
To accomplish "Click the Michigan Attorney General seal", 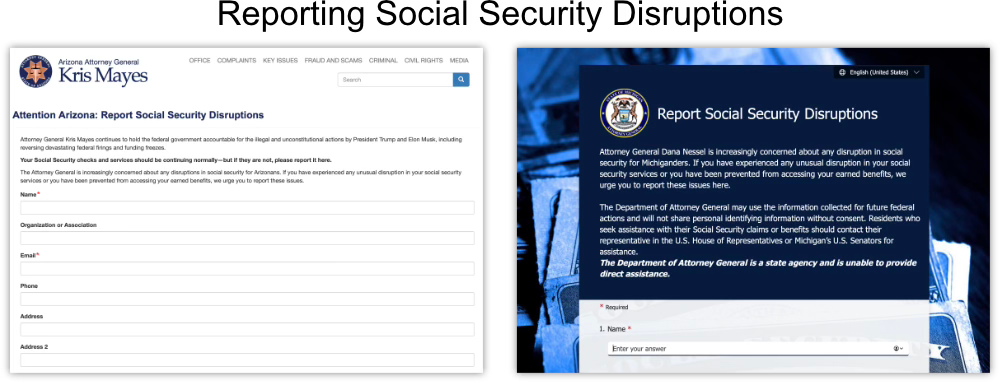I will 624,113.
